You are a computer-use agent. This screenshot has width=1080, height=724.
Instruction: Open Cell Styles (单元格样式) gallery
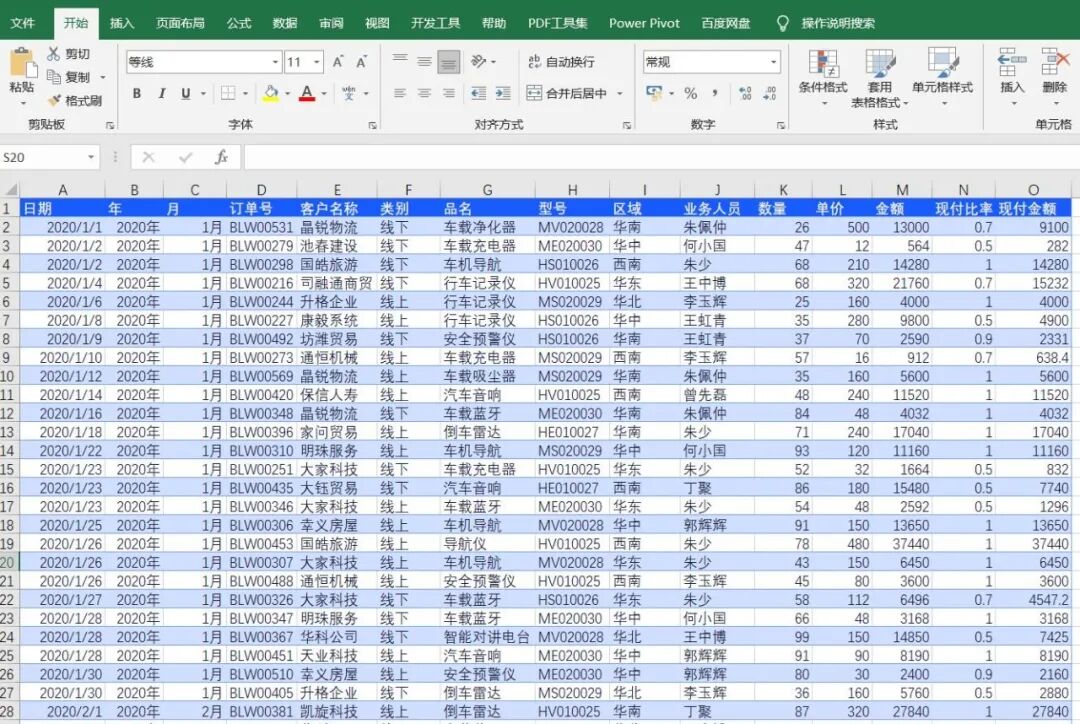(942, 77)
